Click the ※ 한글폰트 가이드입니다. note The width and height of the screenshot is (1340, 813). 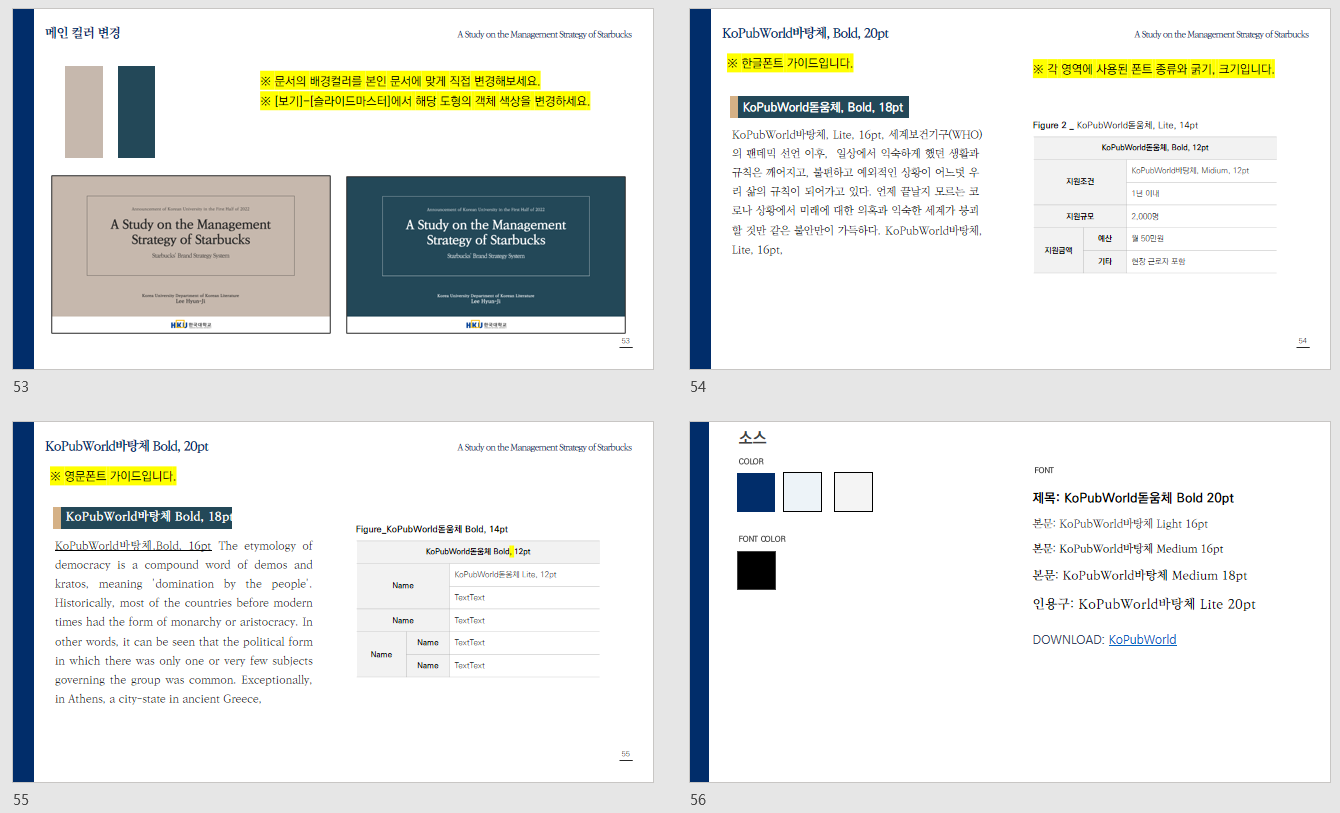tap(790, 64)
